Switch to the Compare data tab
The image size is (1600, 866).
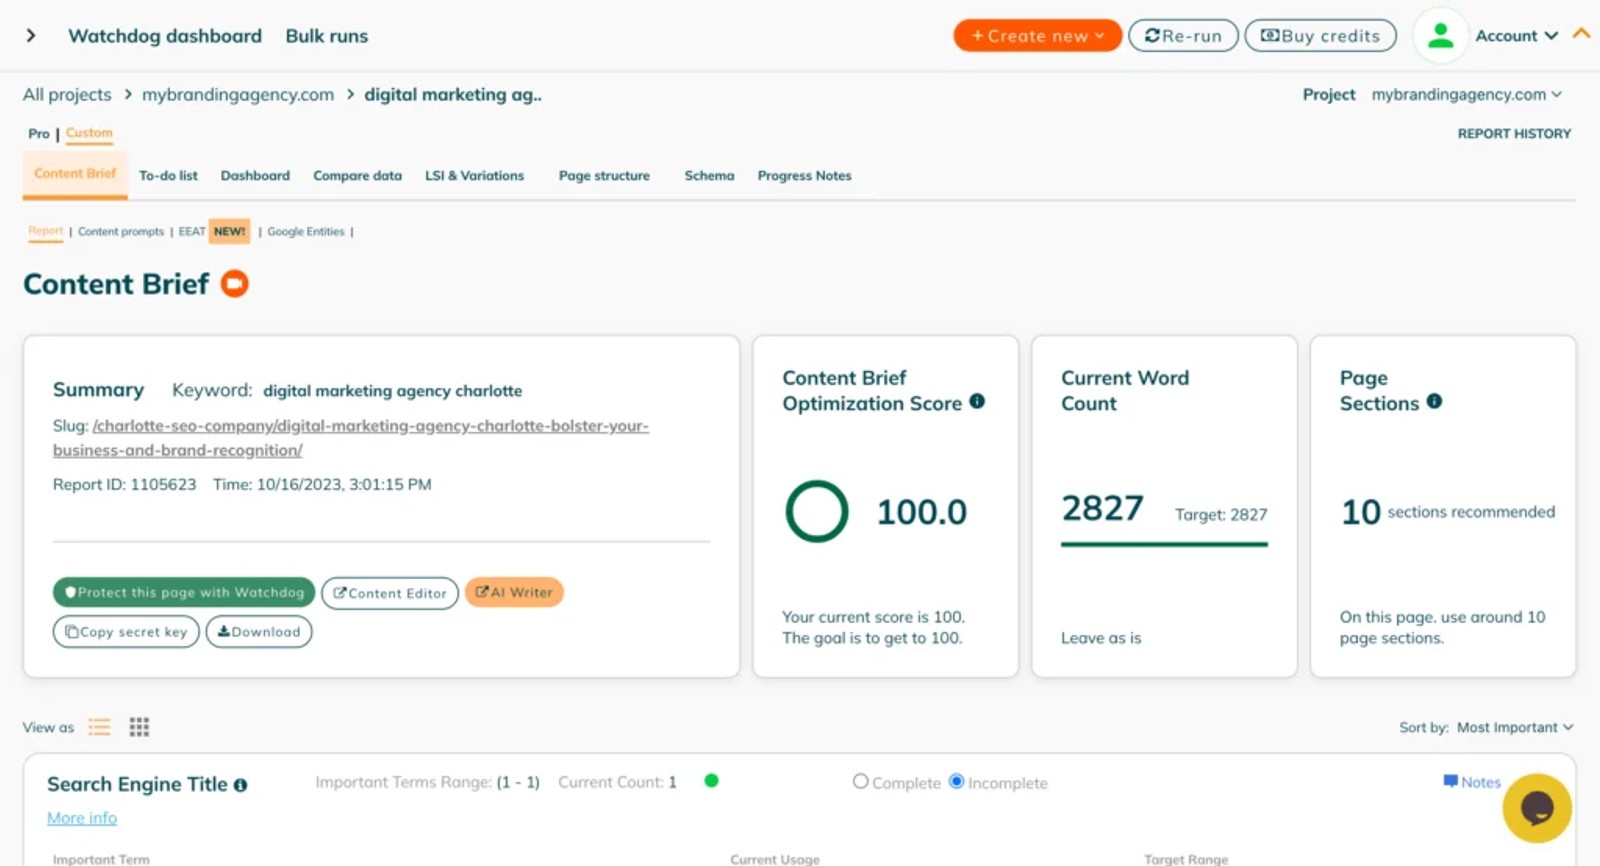357,175
